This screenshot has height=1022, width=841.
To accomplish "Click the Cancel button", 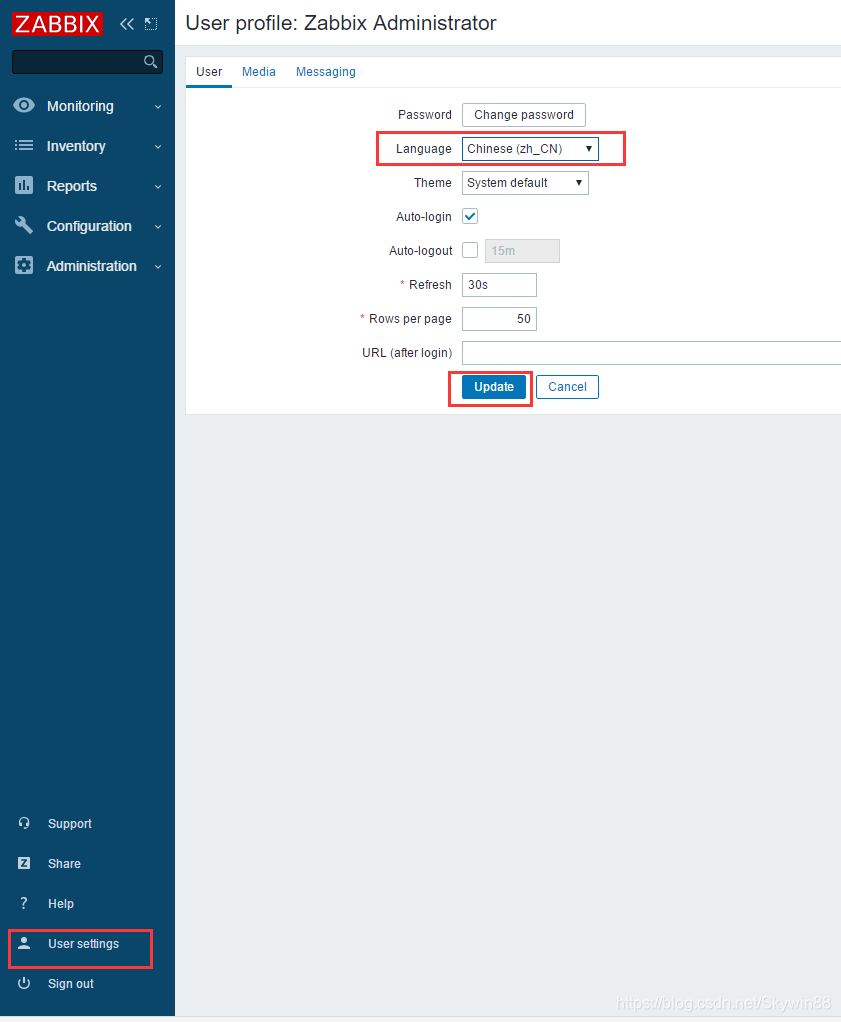I will tap(567, 387).
